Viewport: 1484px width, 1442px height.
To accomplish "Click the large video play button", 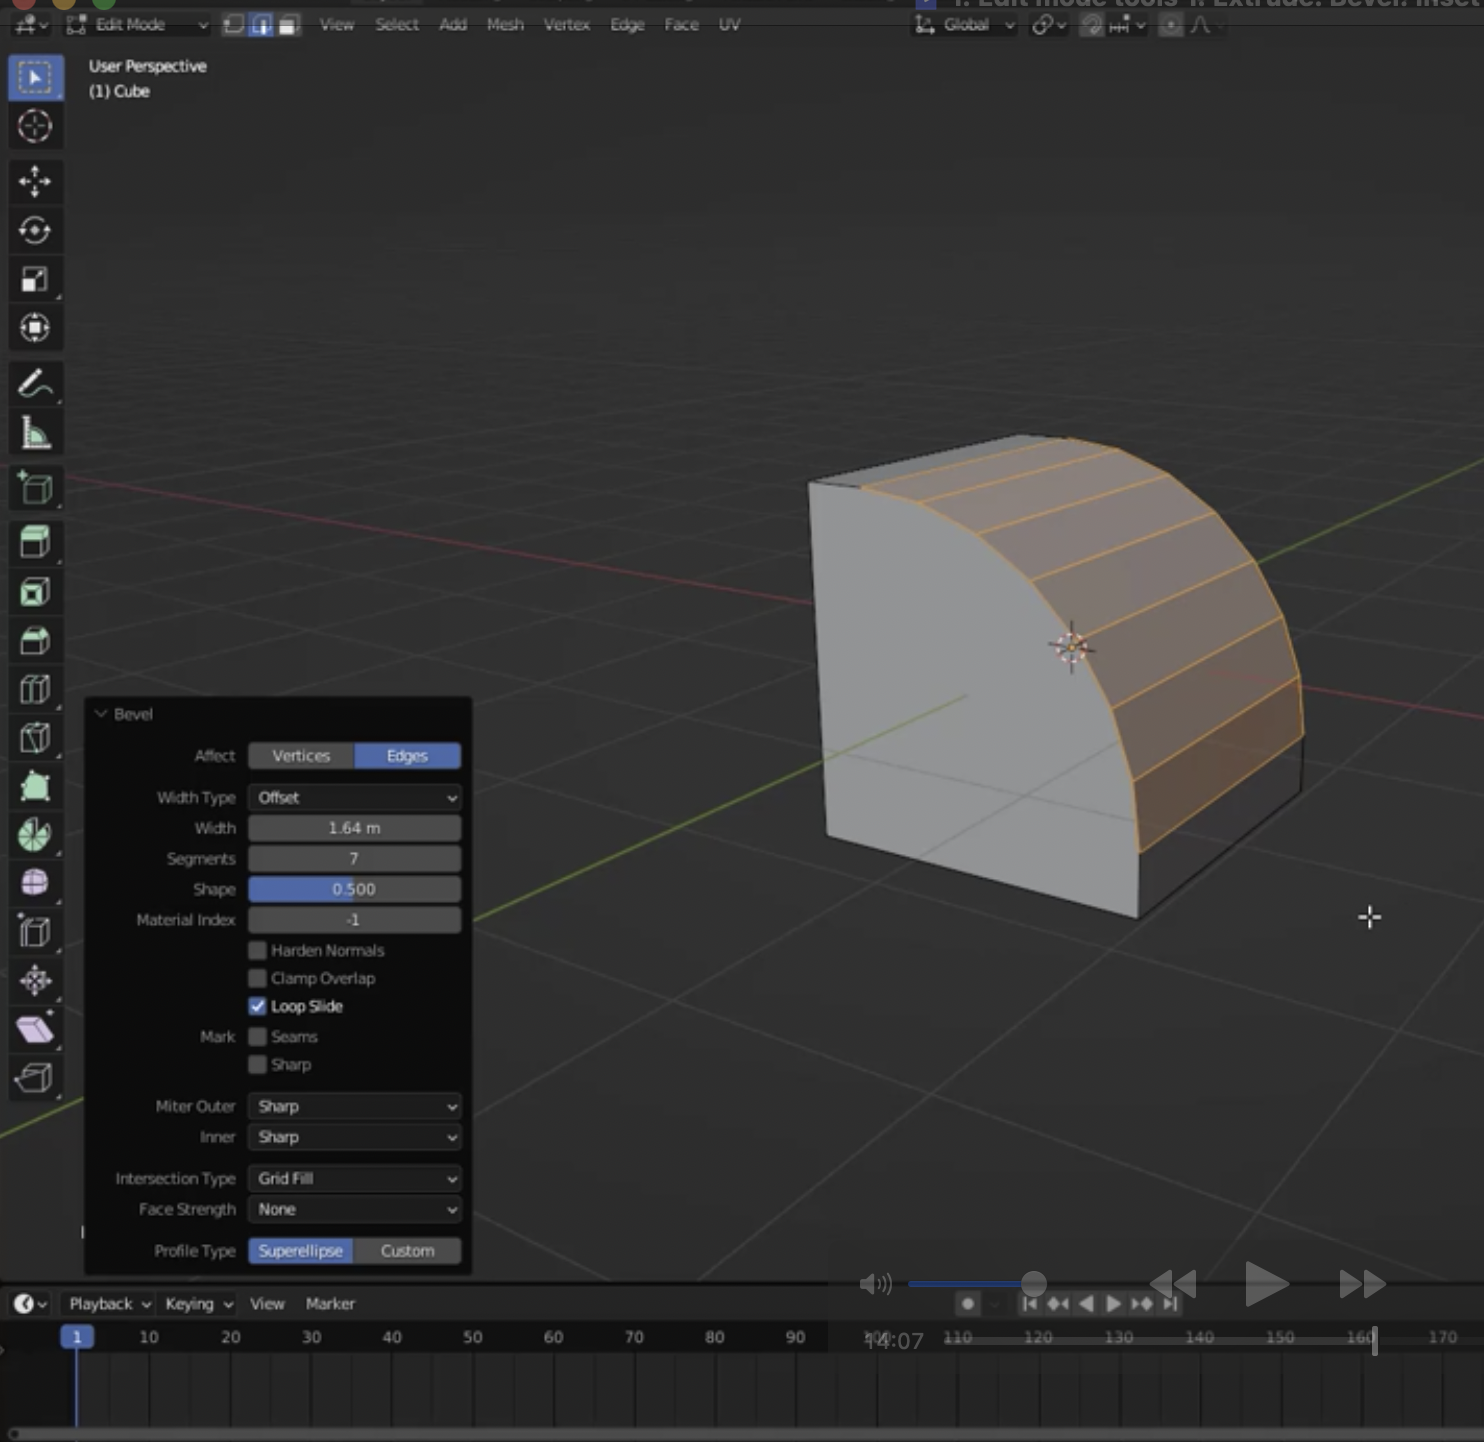I will (1265, 1284).
